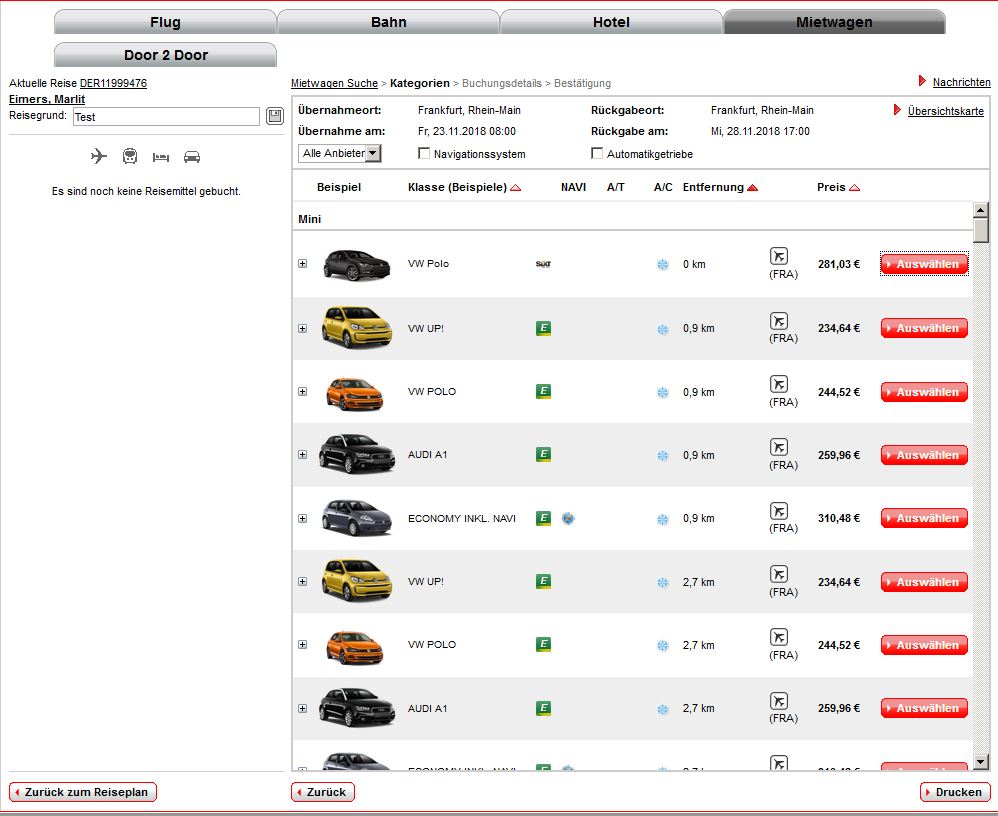
Task: Select the Mietwagen tab
Action: coord(834,22)
